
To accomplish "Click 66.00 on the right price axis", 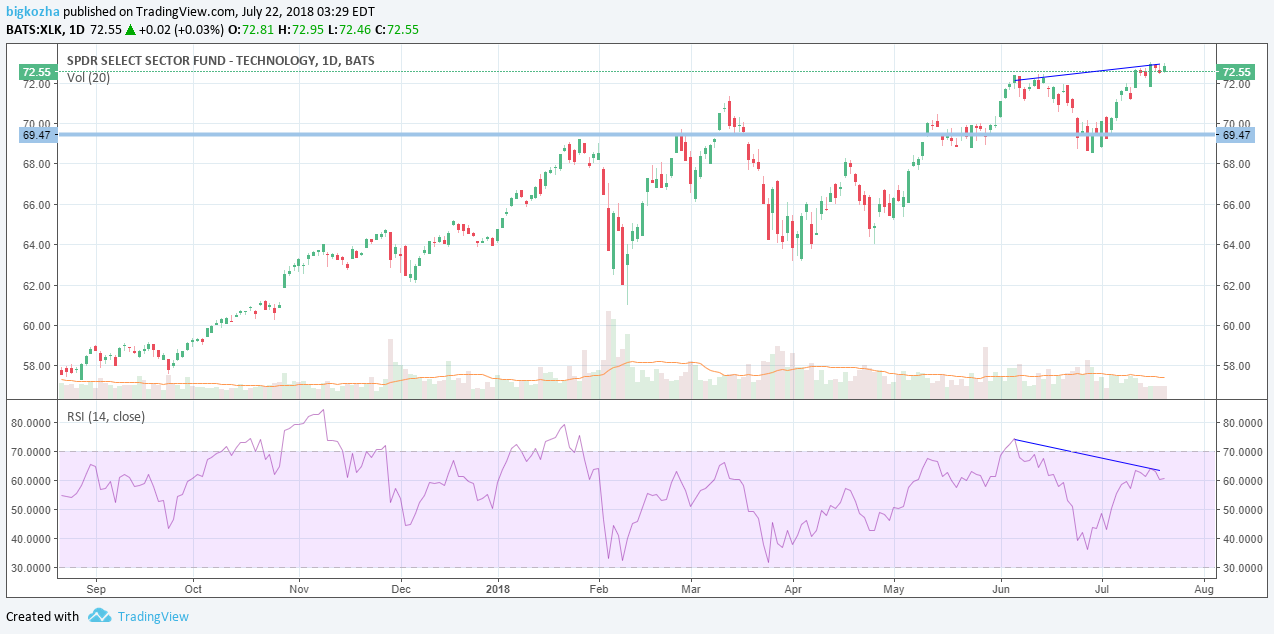I will pyautogui.click(x=1238, y=205).
